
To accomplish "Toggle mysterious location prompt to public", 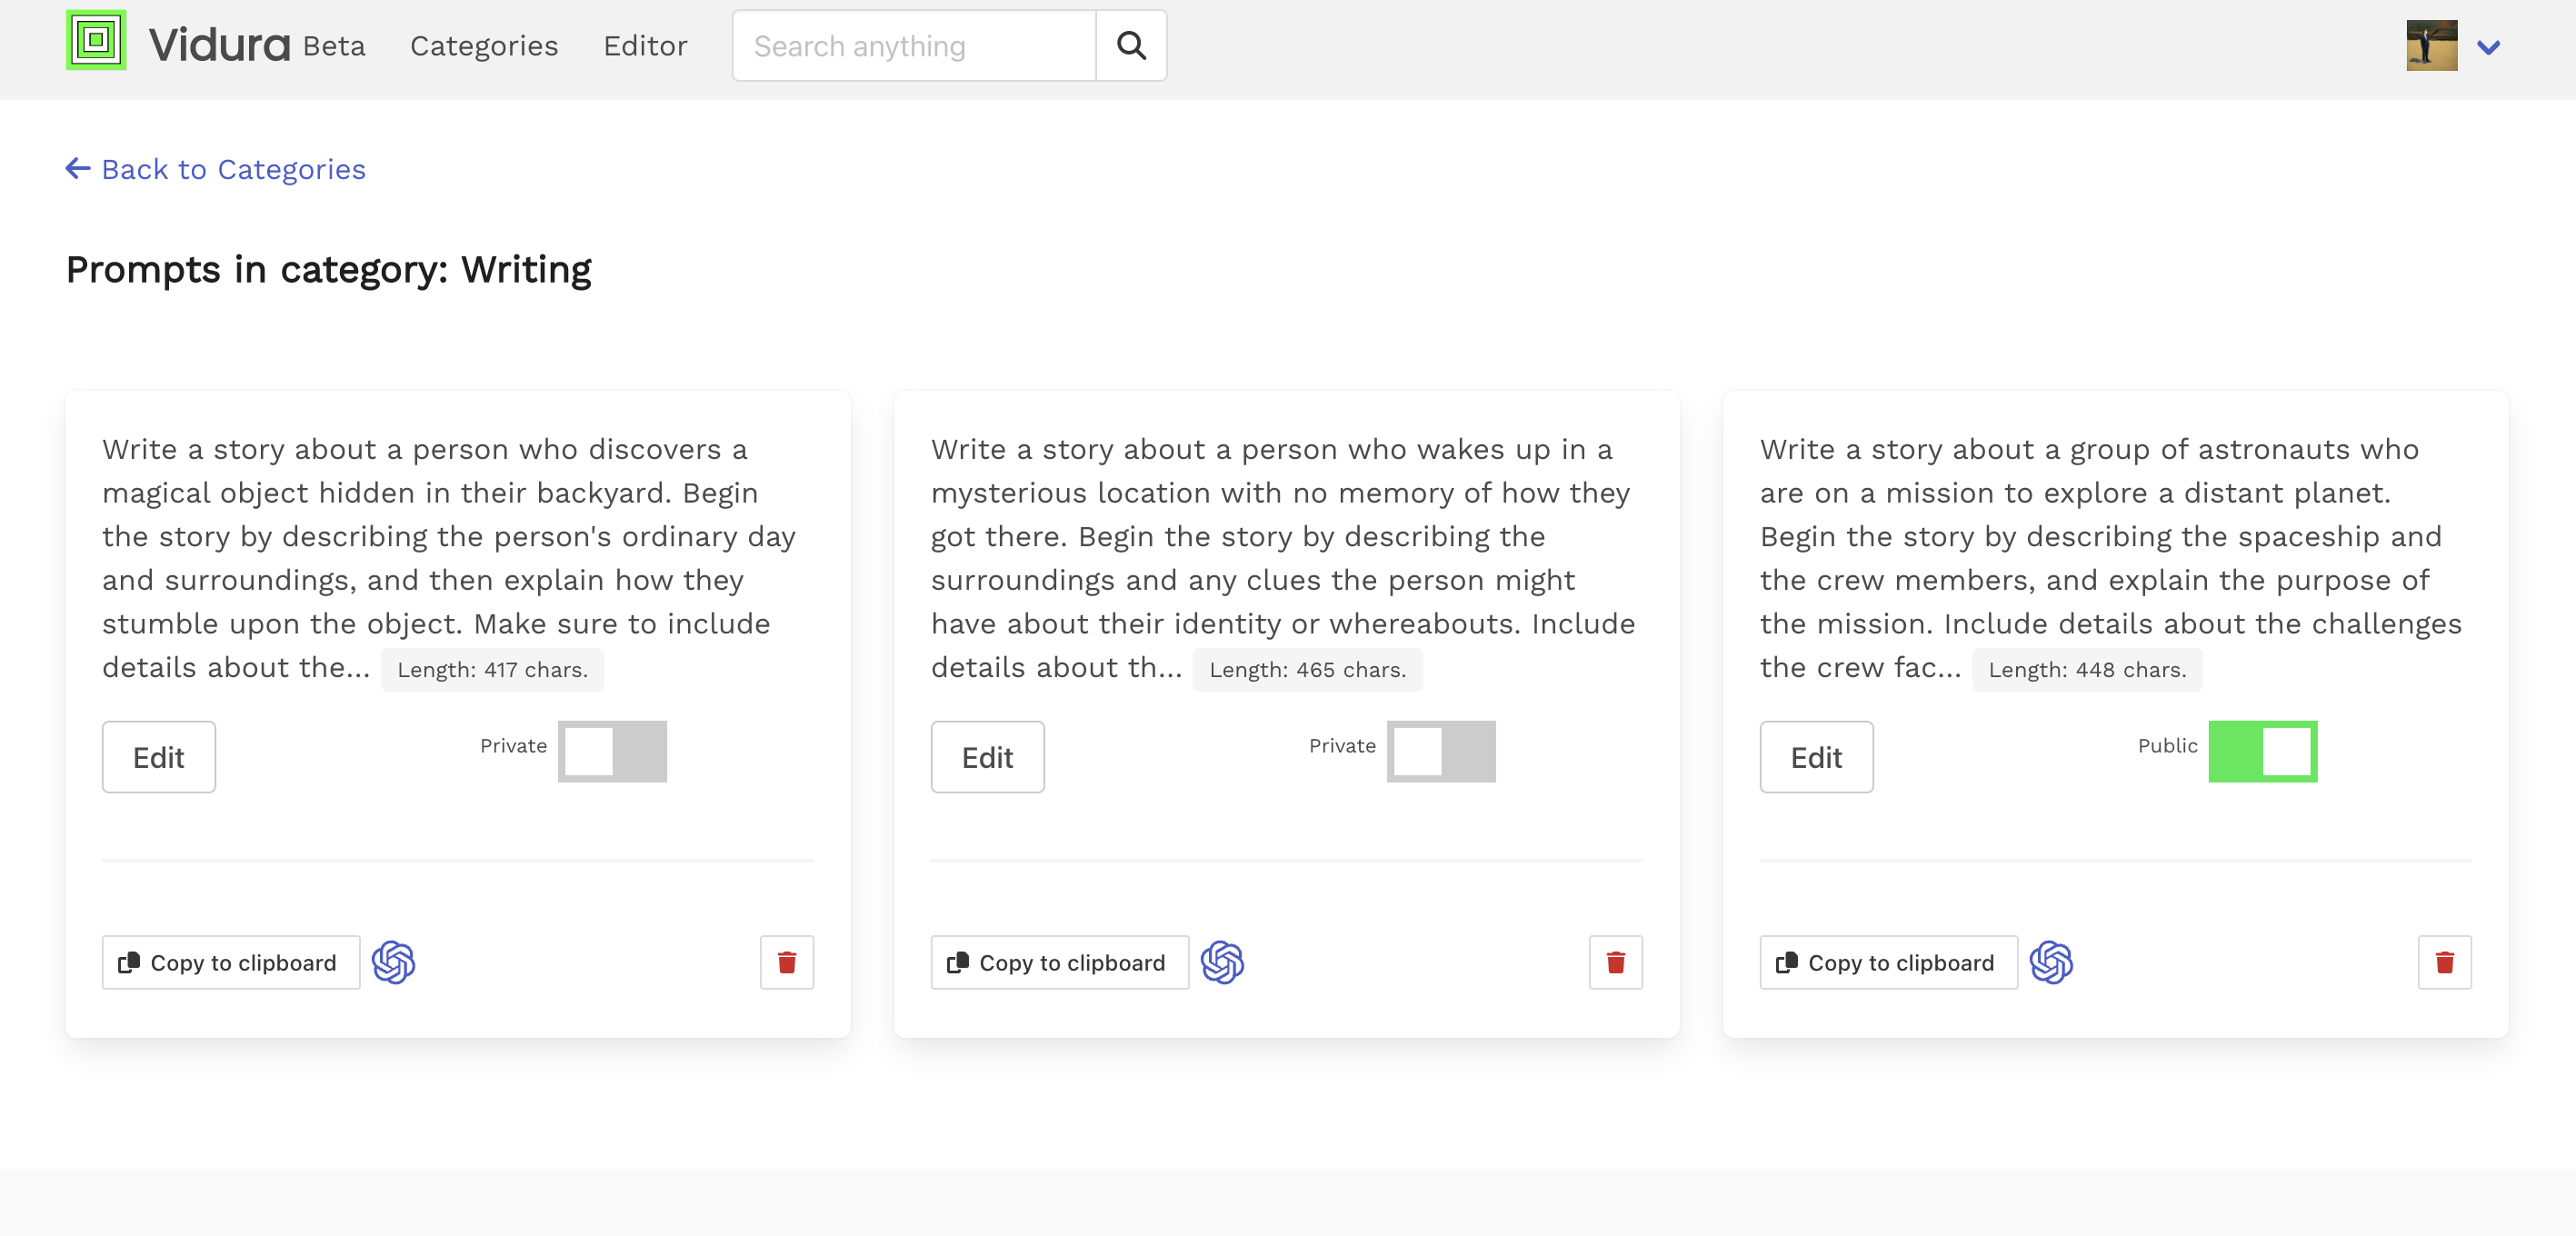I will 1440,751.
